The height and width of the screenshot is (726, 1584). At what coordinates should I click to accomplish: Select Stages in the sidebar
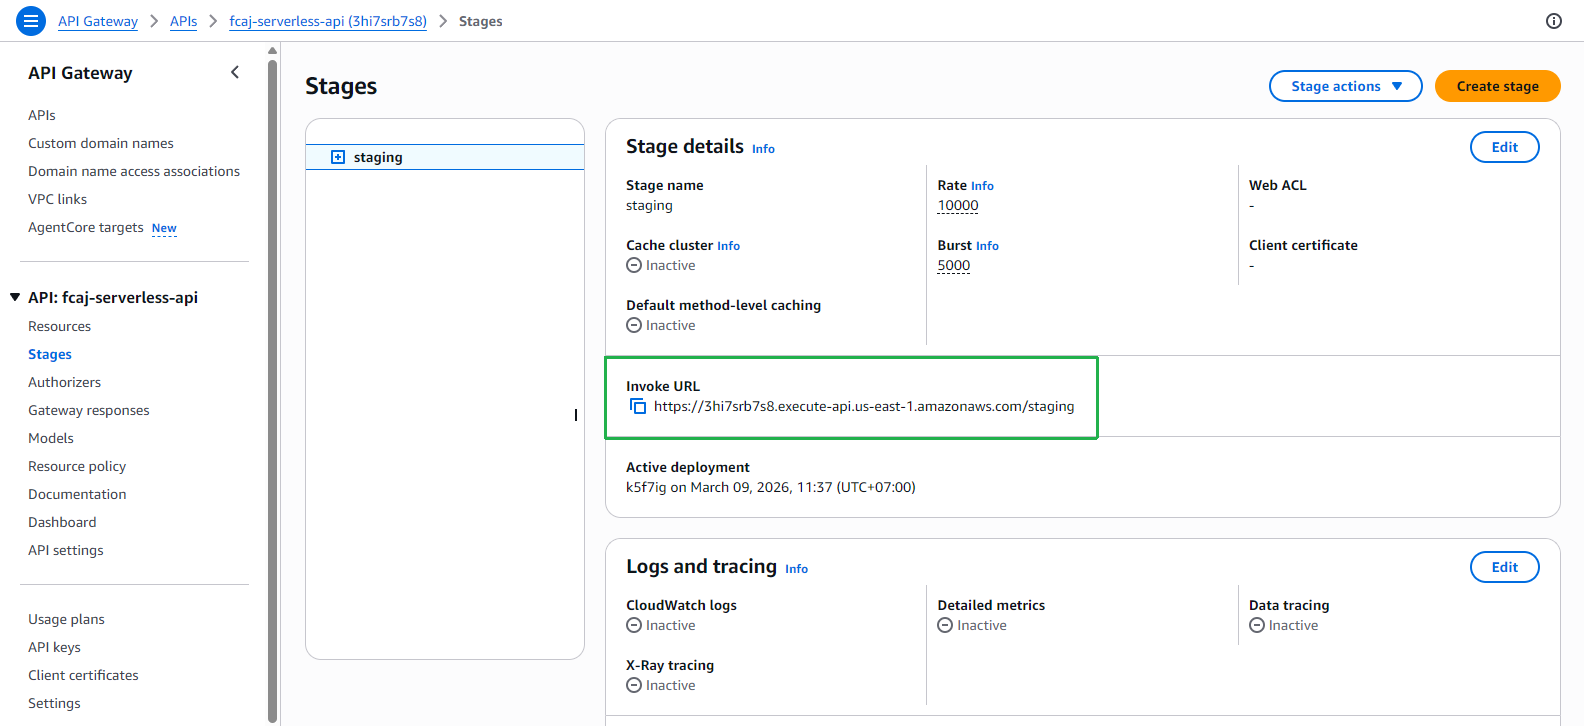point(50,354)
